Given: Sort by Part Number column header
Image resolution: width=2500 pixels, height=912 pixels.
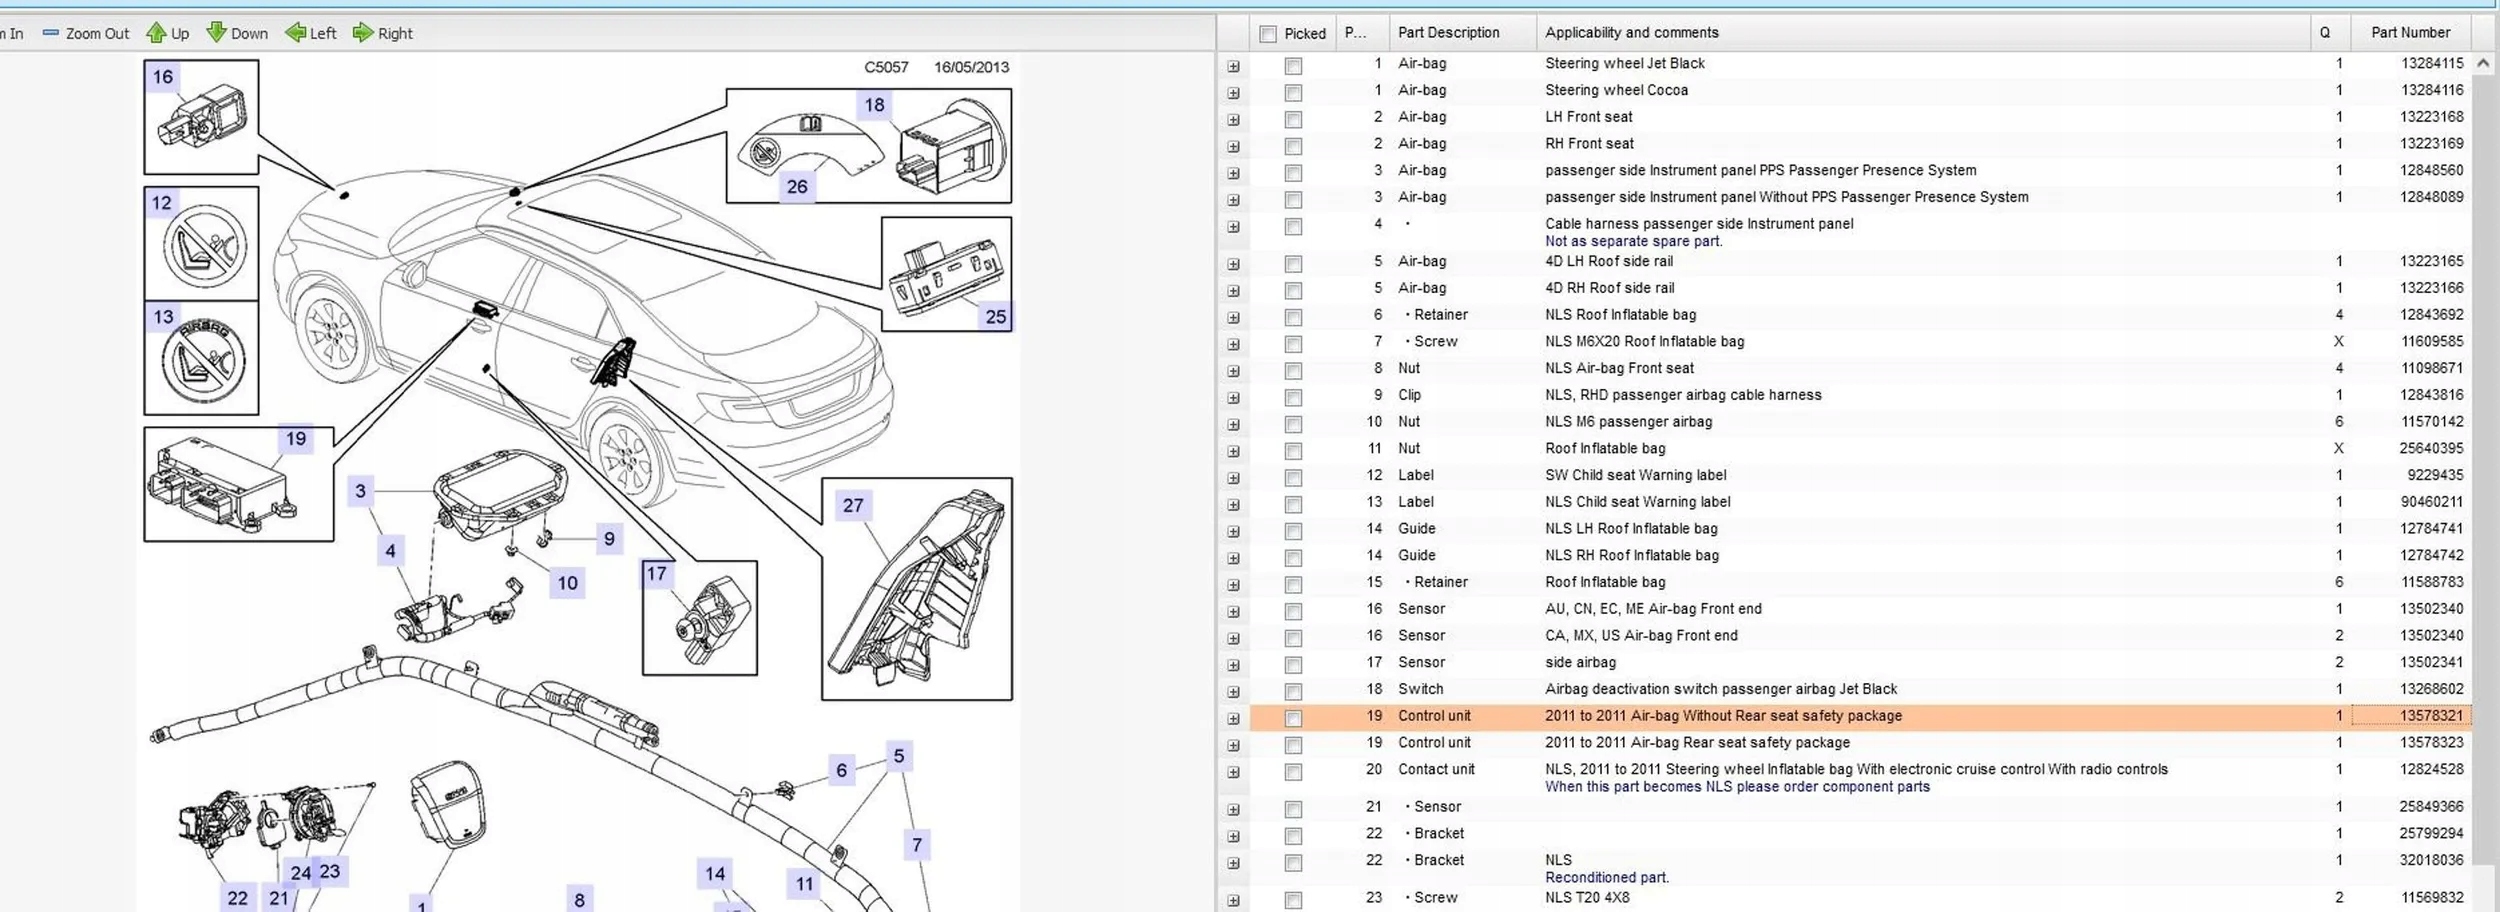Looking at the screenshot, I should 2410,33.
